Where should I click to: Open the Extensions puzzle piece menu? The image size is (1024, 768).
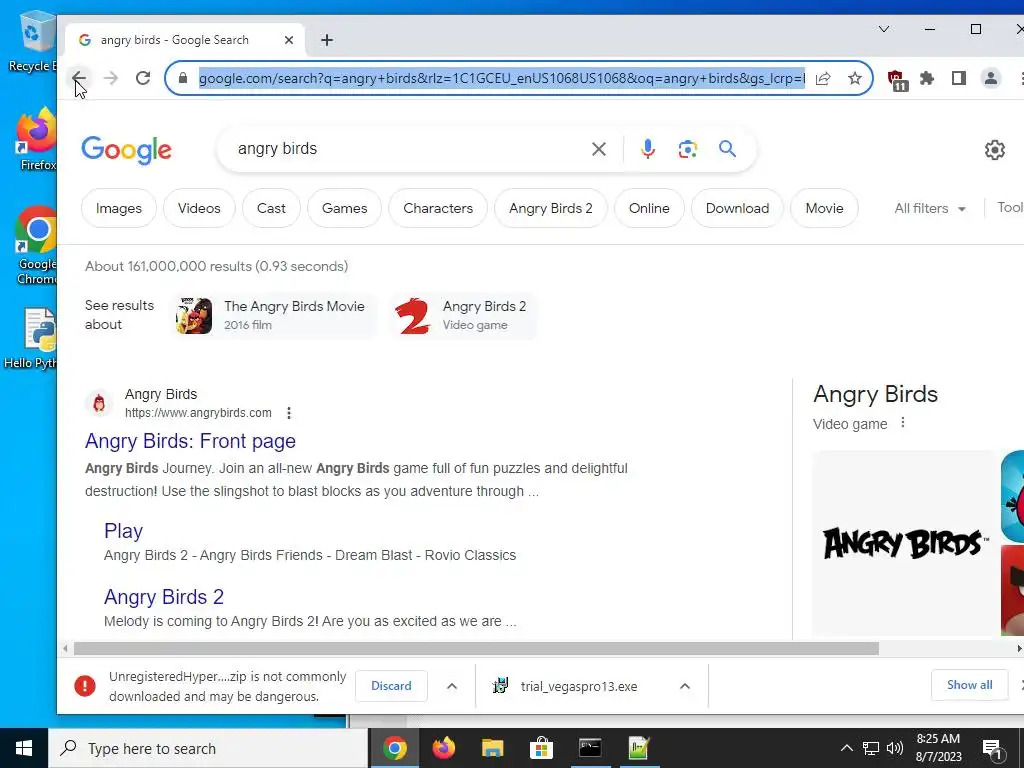(x=927, y=78)
